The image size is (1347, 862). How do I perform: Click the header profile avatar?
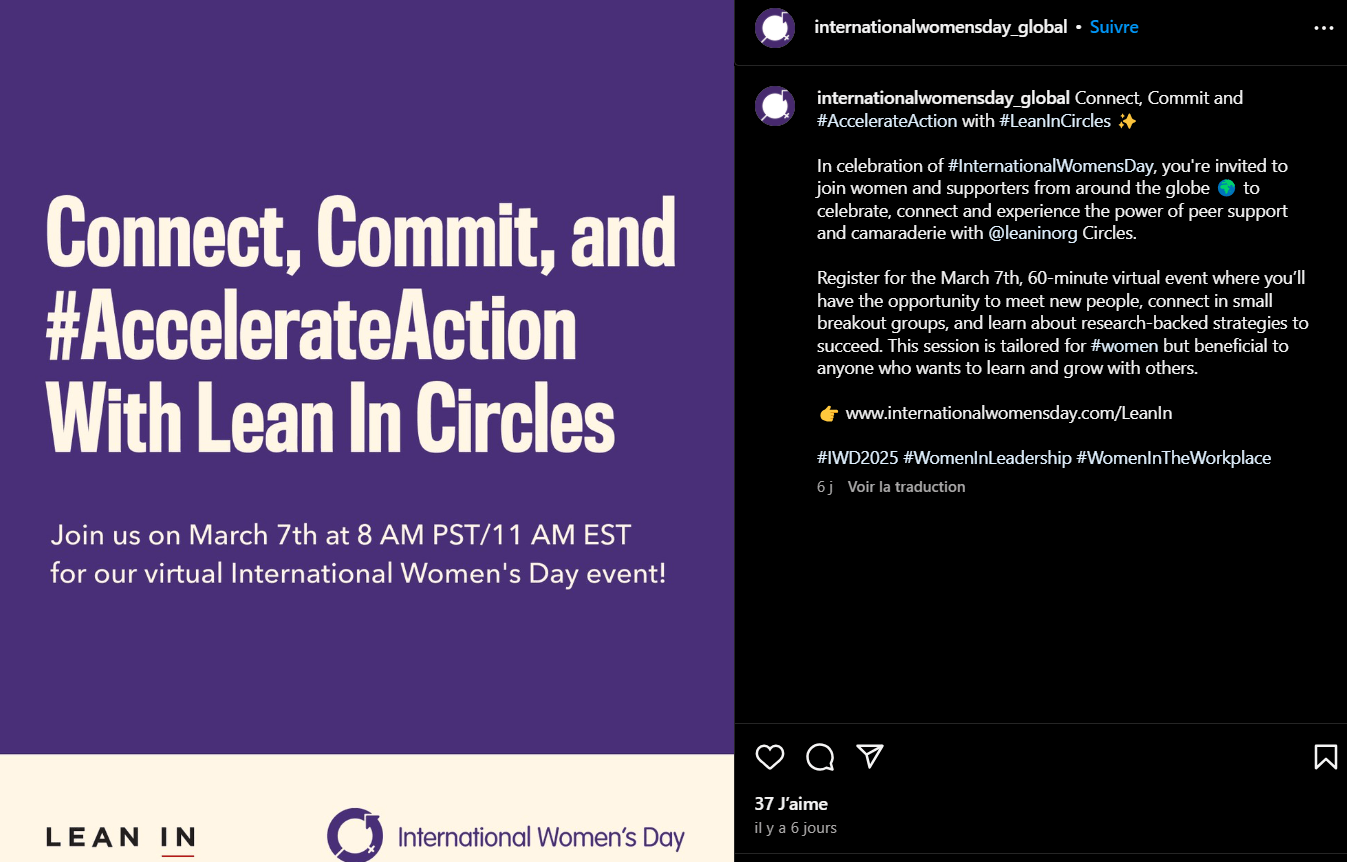(774, 28)
